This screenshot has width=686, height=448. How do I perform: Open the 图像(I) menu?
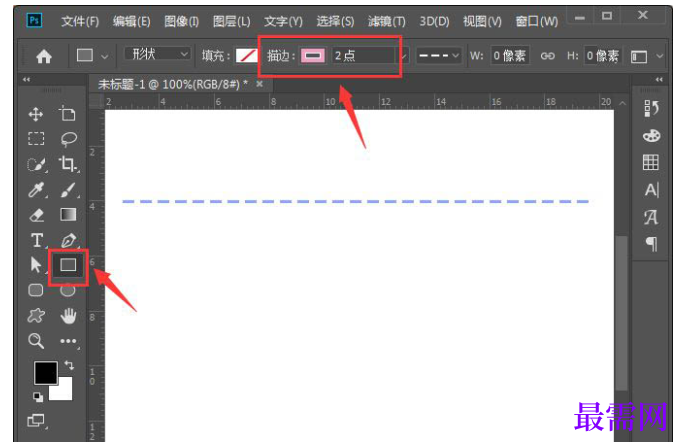tap(181, 21)
